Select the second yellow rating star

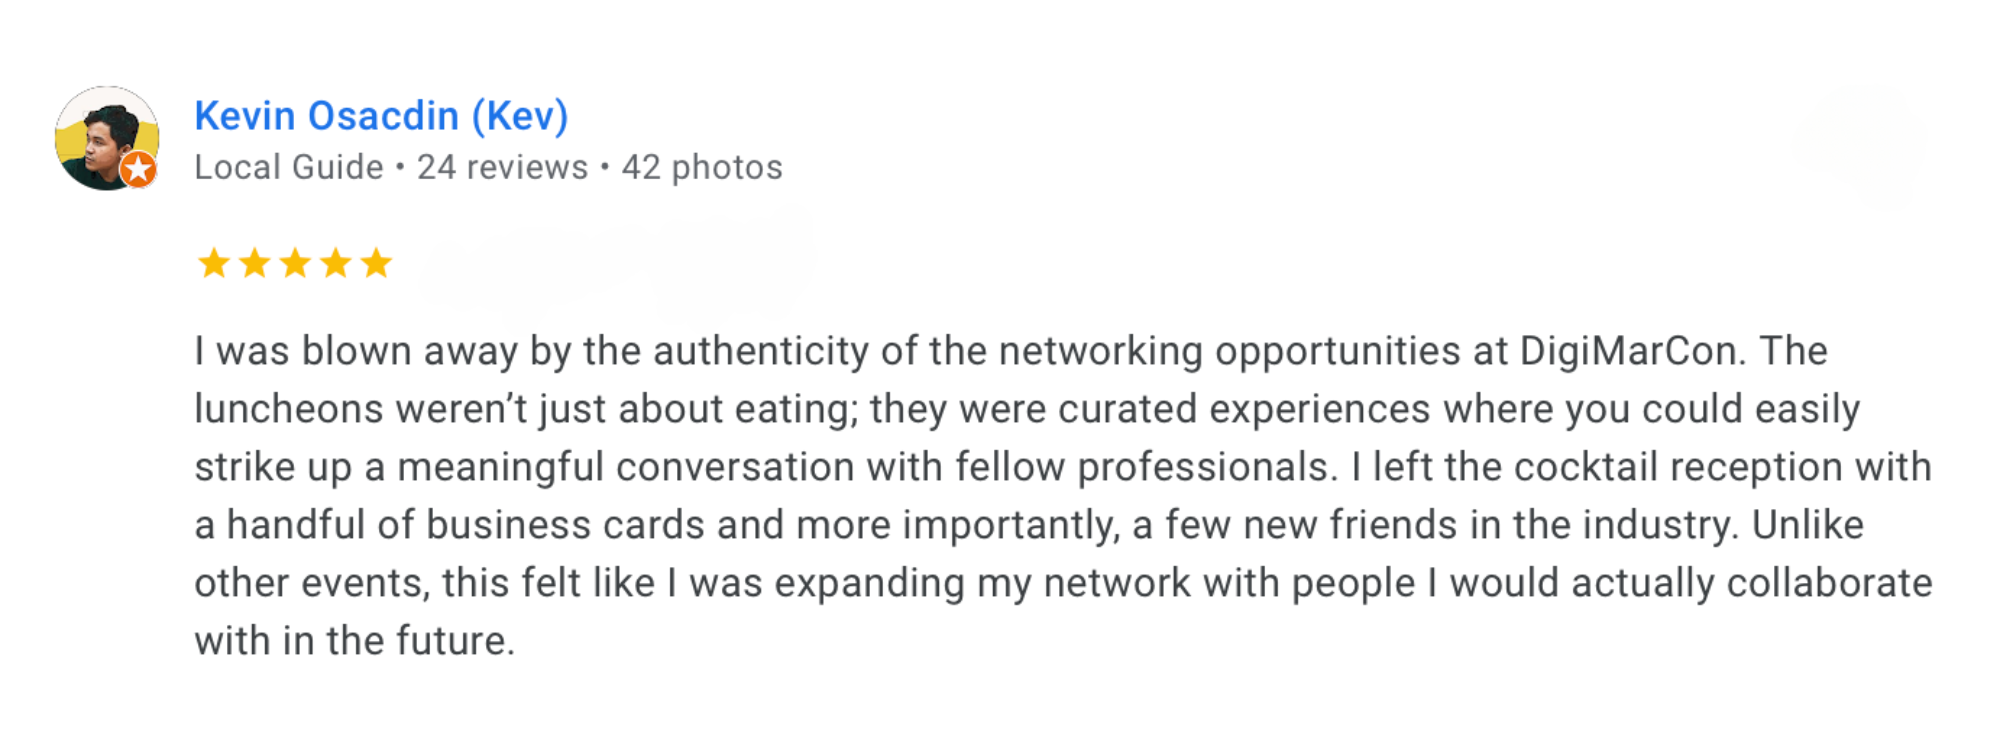[255, 263]
